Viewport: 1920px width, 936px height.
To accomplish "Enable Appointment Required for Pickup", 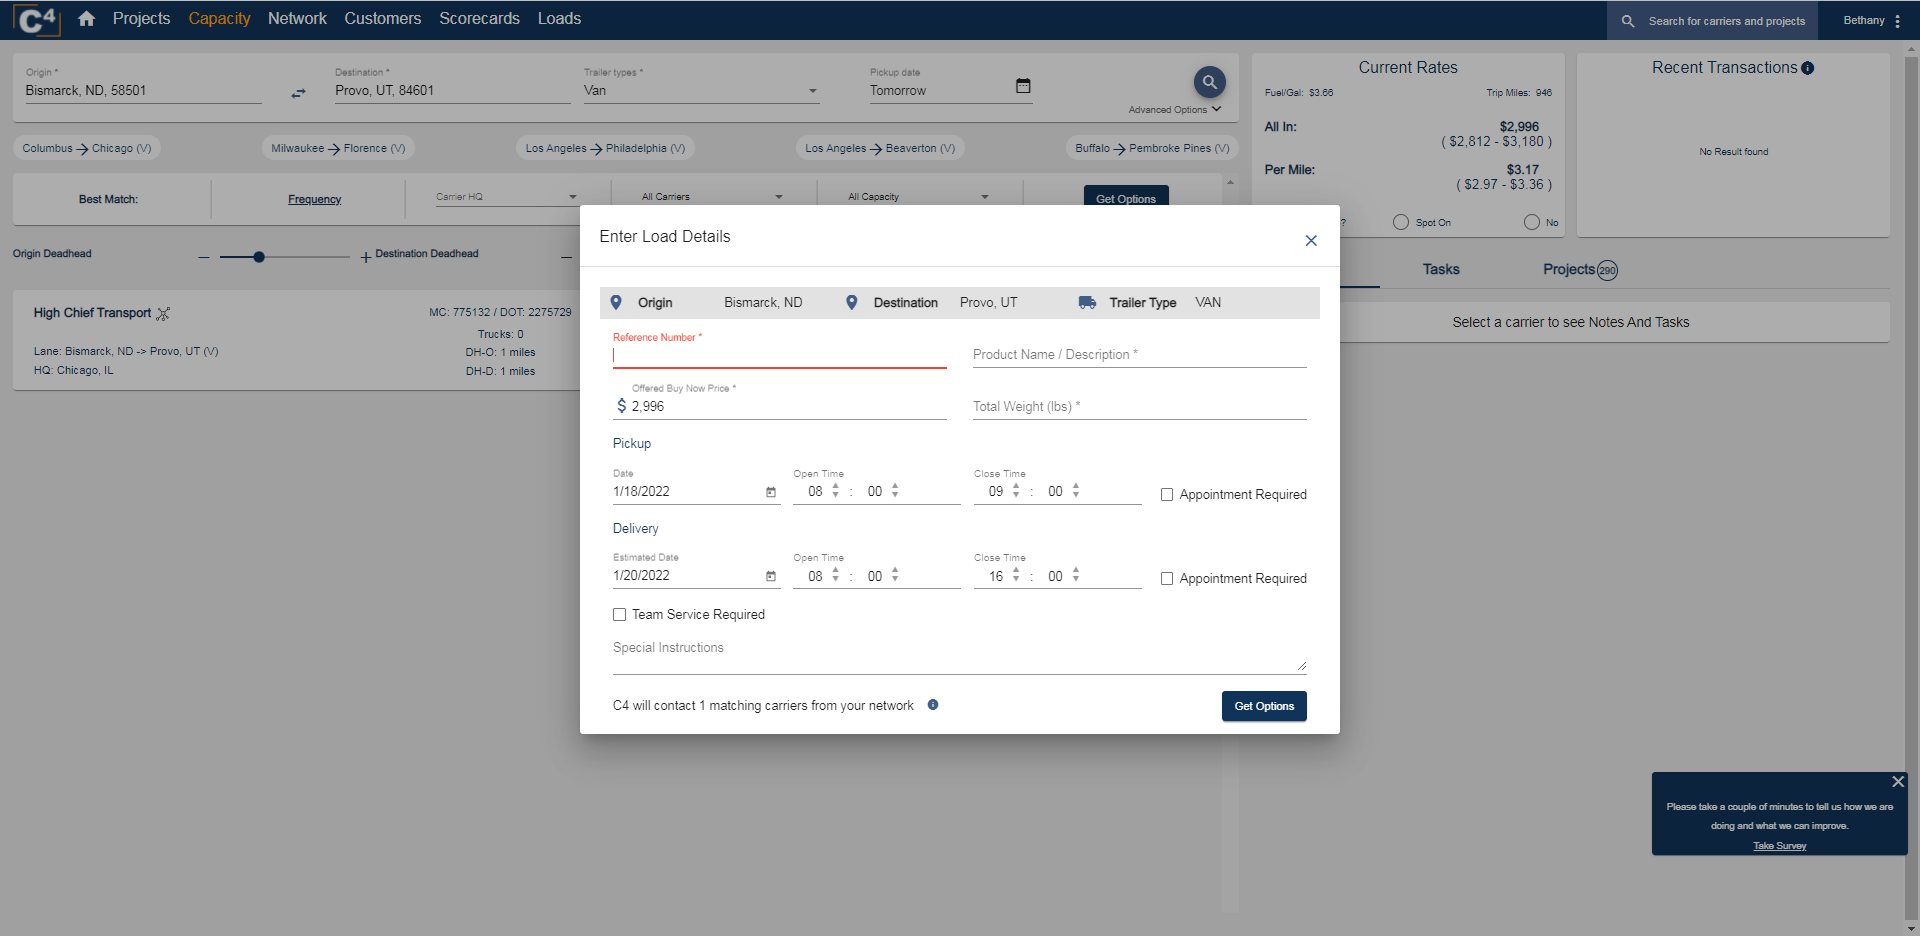I will 1166,494.
